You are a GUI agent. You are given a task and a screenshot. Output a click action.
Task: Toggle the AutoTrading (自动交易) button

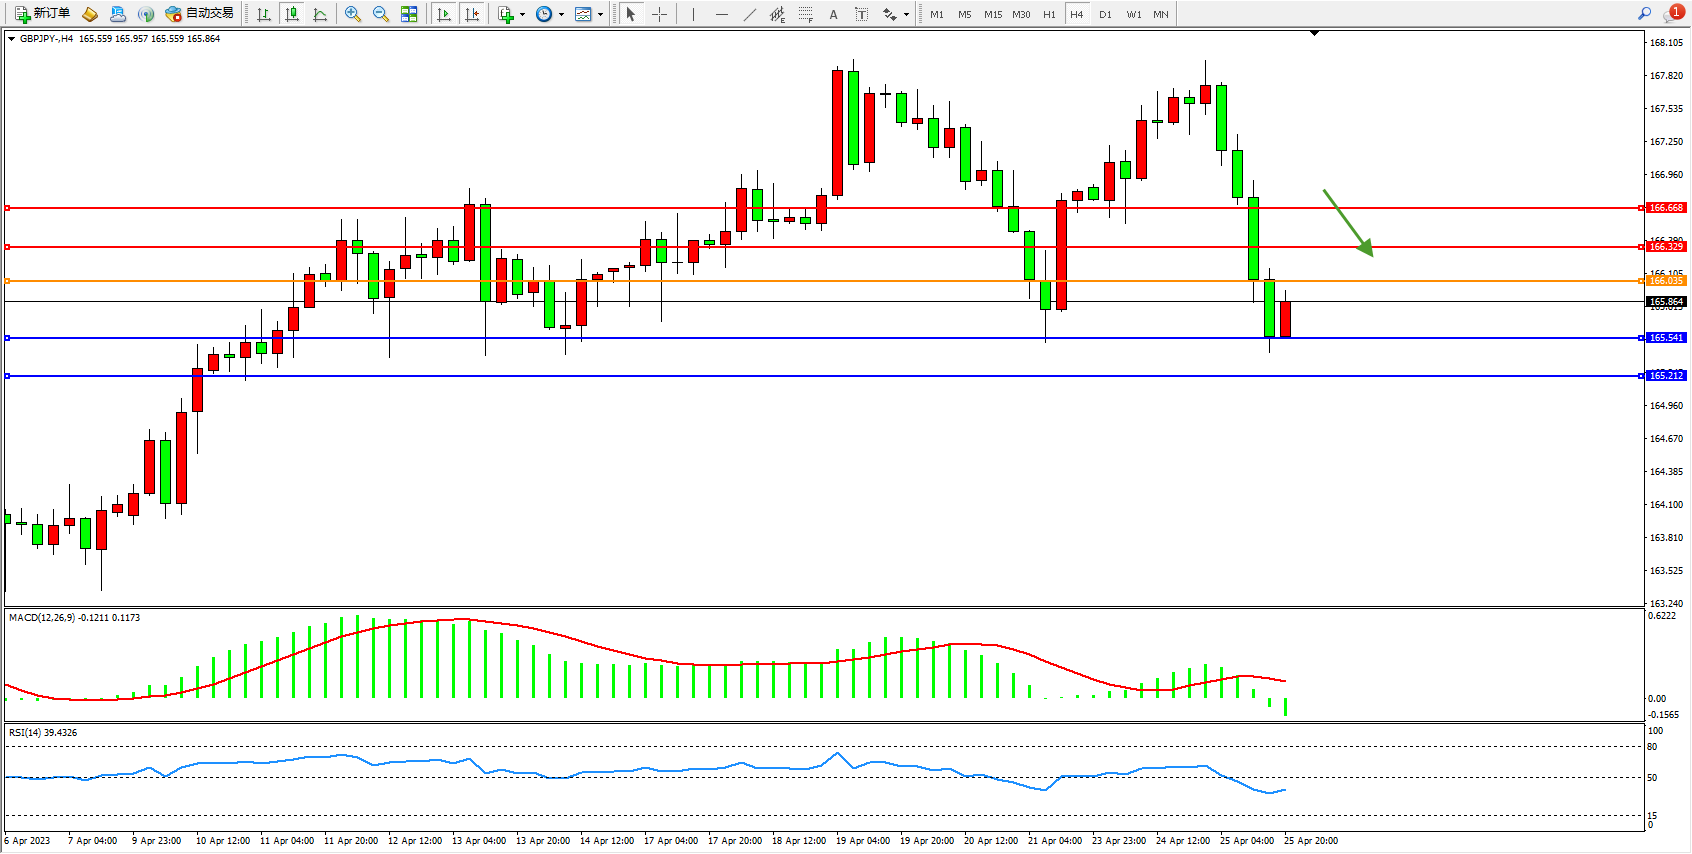[199, 14]
